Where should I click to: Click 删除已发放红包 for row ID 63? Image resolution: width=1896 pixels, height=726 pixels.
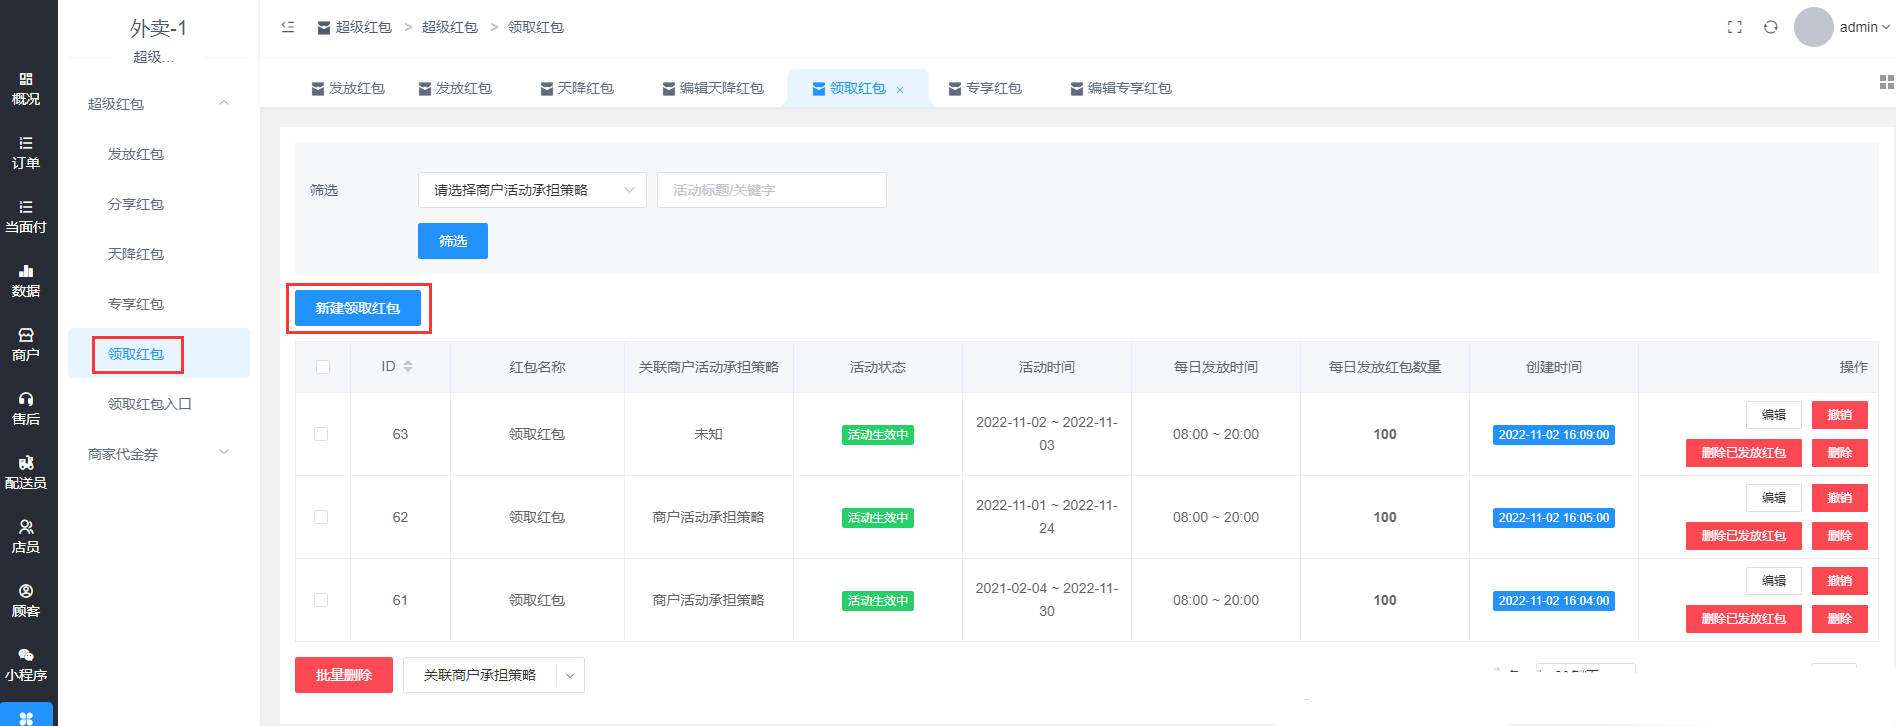pos(1744,453)
